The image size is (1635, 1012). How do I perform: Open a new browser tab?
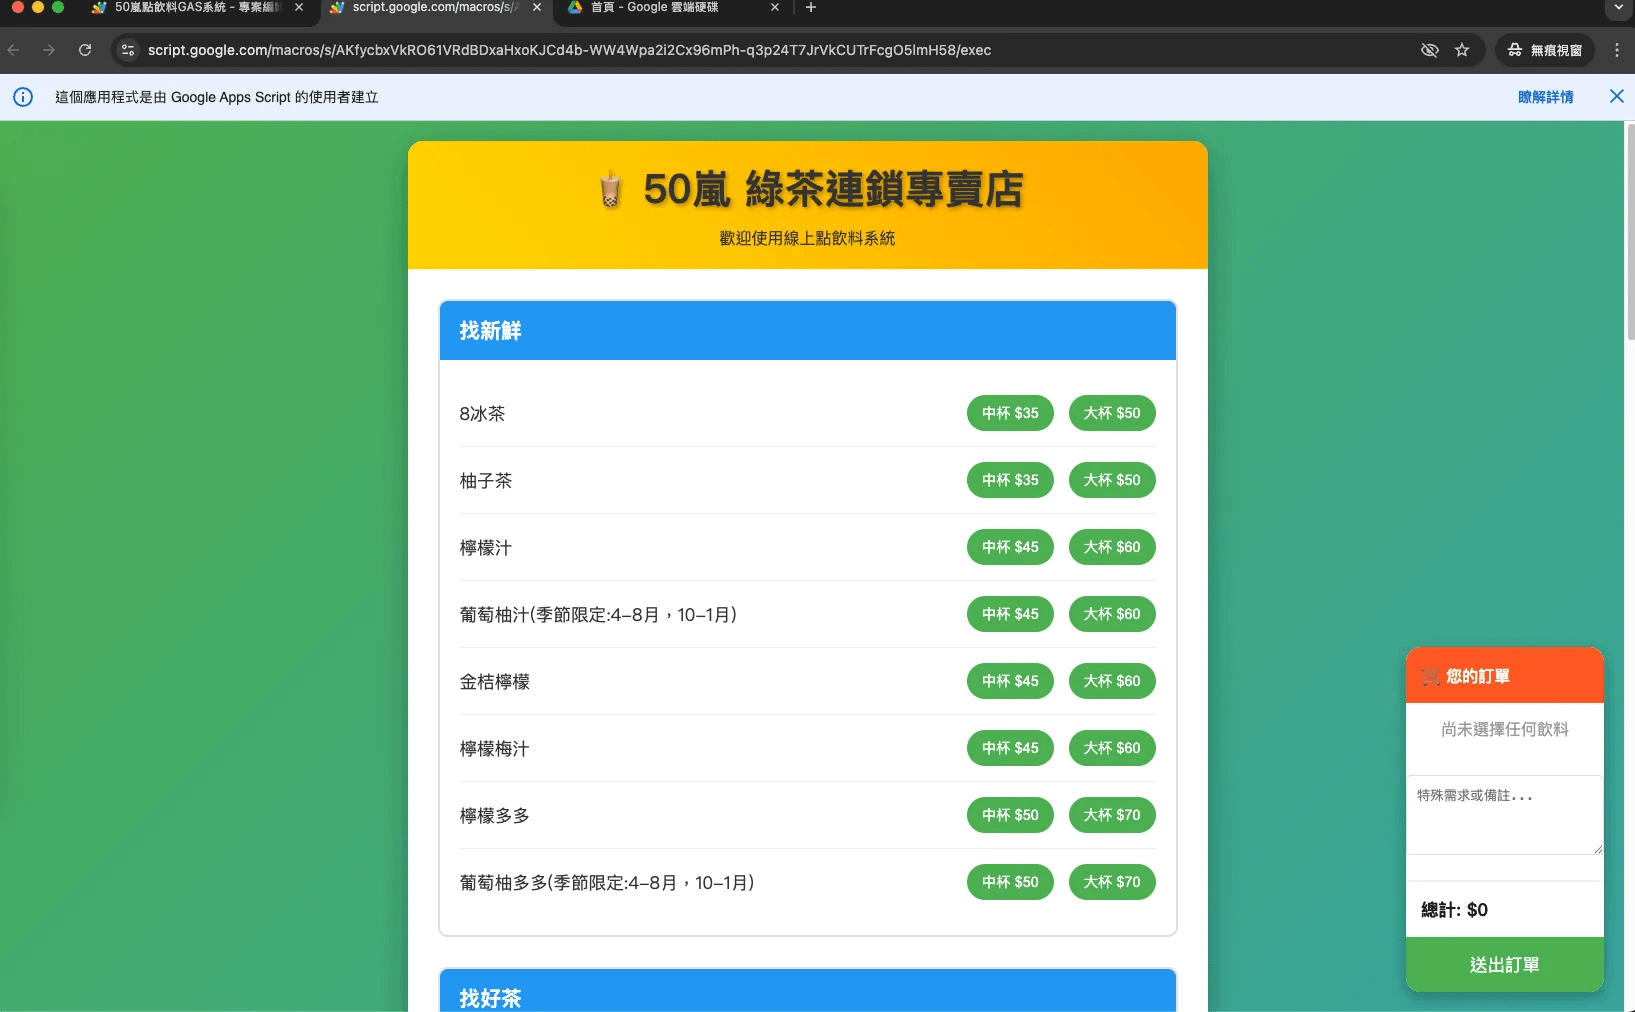(x=811, y=8)
